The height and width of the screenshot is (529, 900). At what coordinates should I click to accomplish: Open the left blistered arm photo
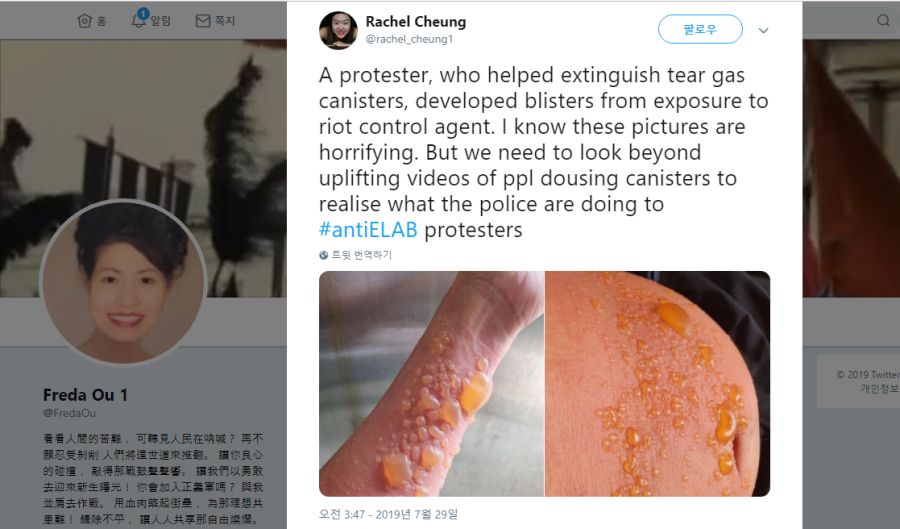tap(431, 384)
